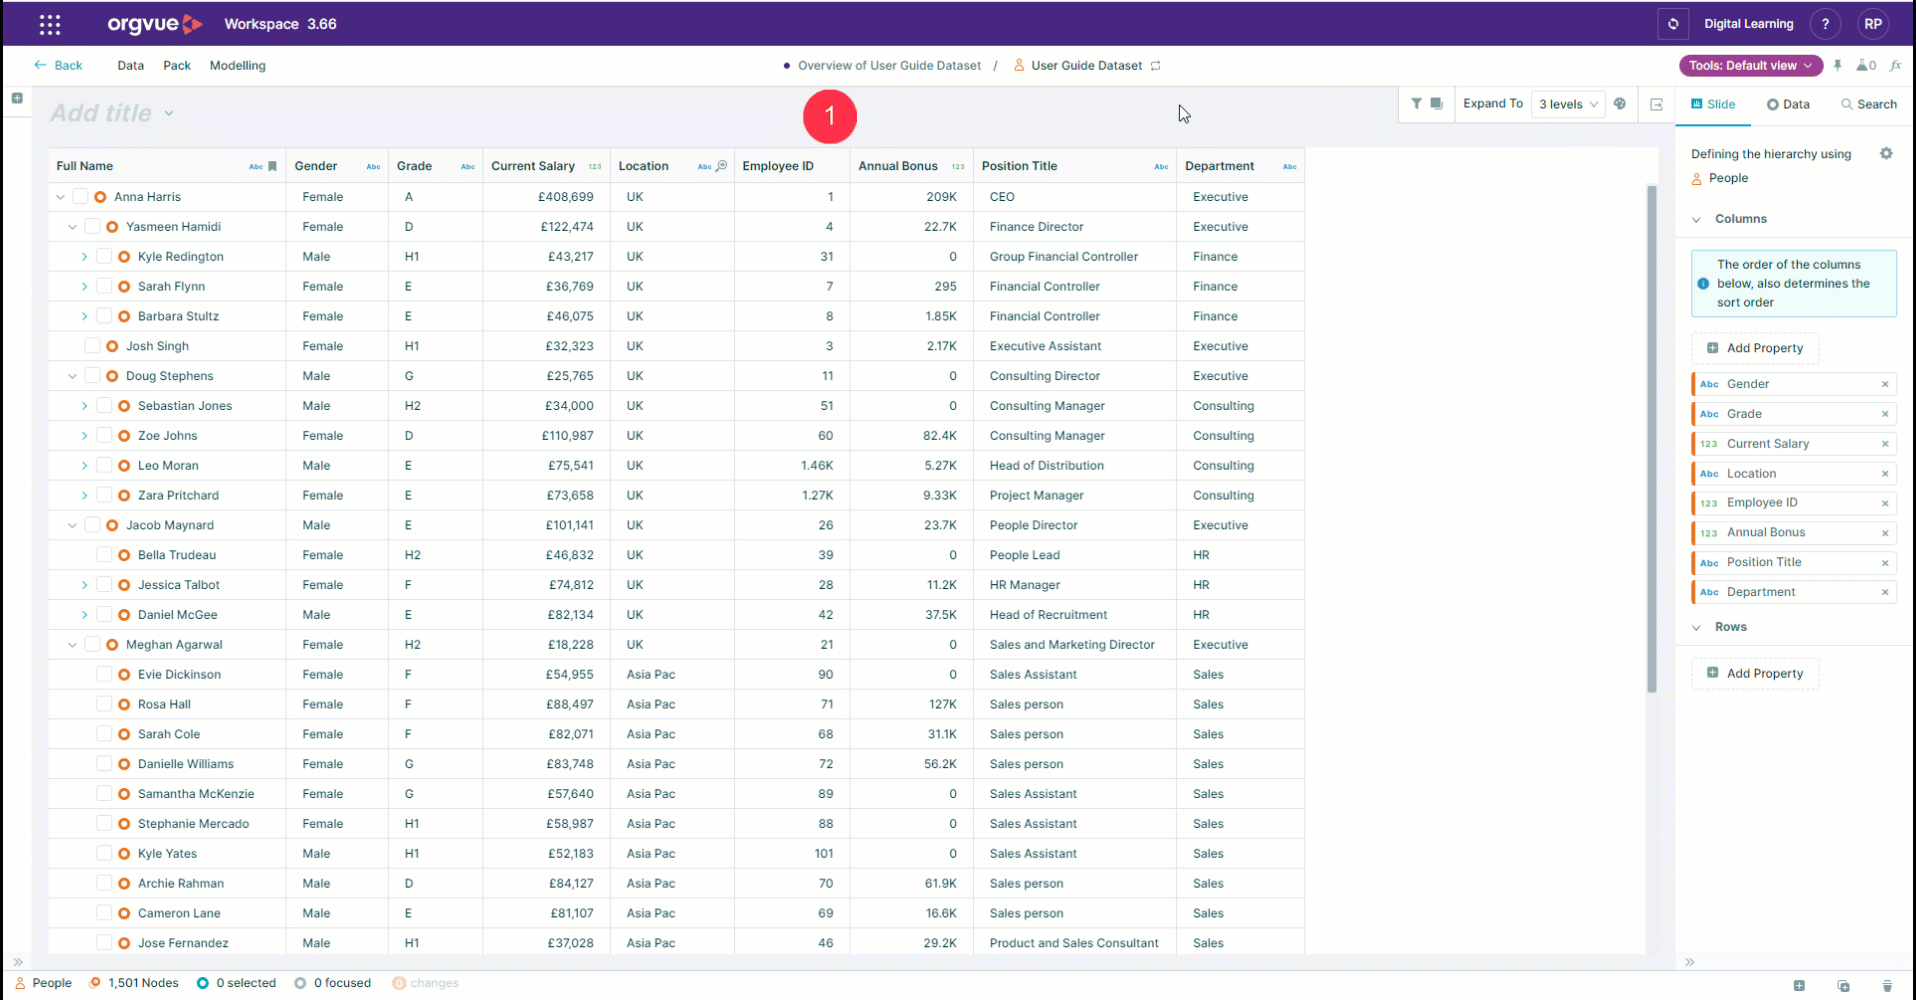Screen dimensions: 1916x1000
Task: Open the Data menu
Action: click(x=130, y=66)
